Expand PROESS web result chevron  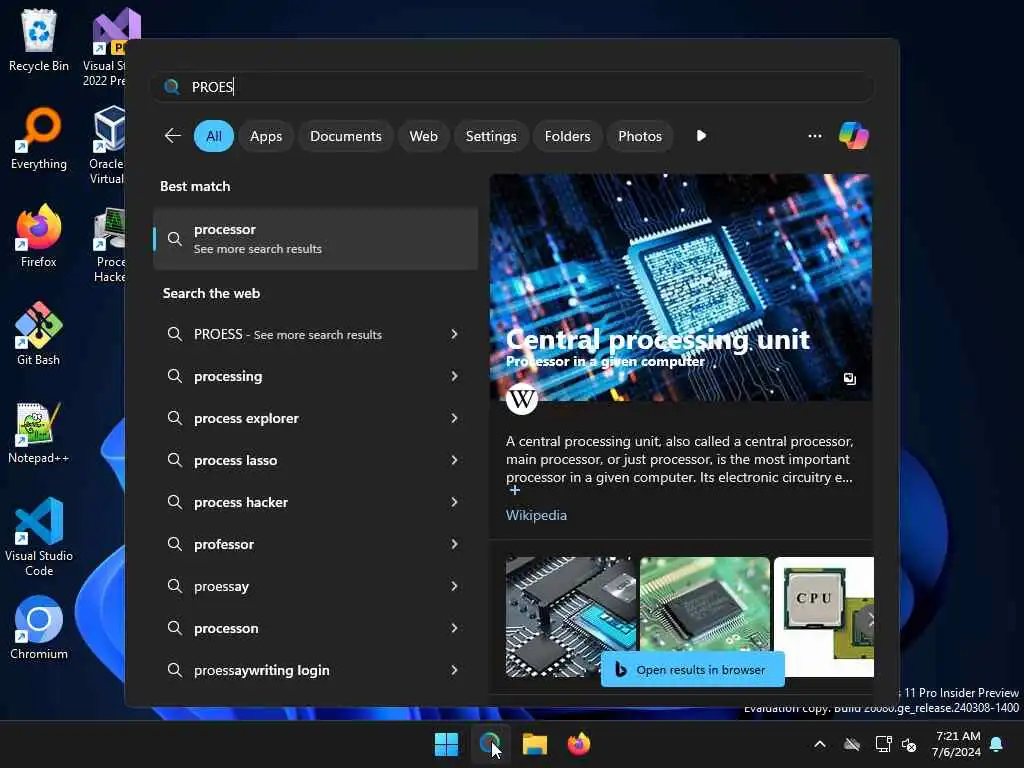(455, 334)
